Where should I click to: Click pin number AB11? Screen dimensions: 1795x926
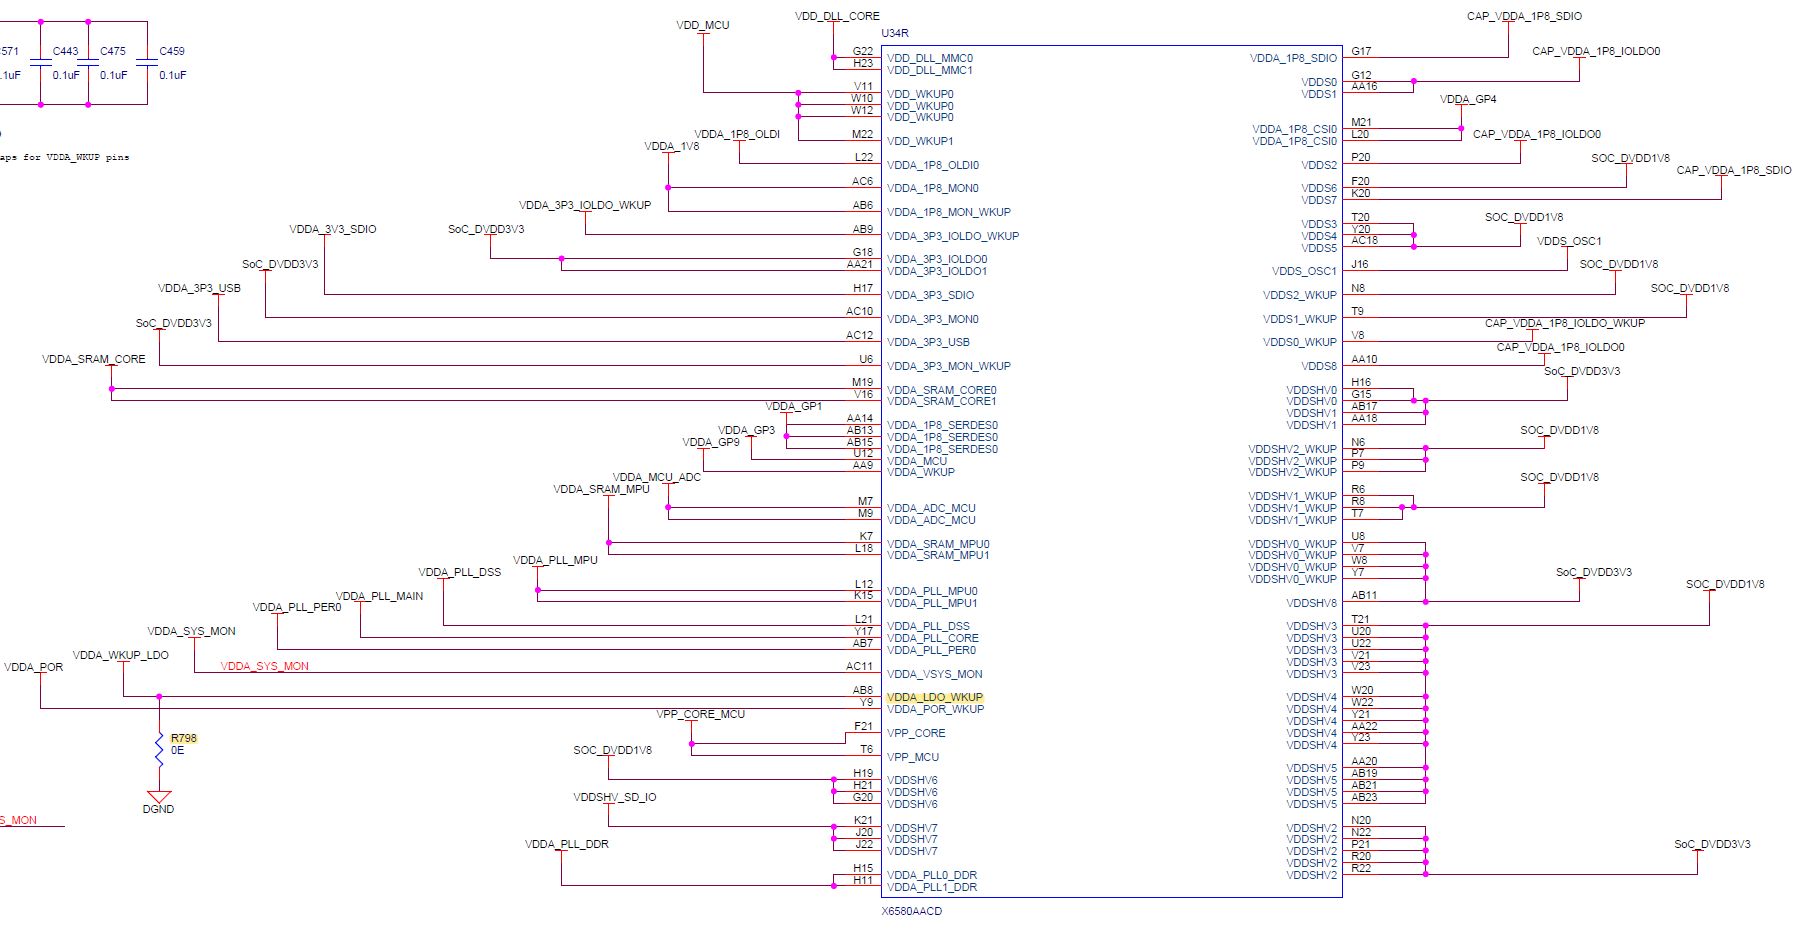tap(1364, 595)
